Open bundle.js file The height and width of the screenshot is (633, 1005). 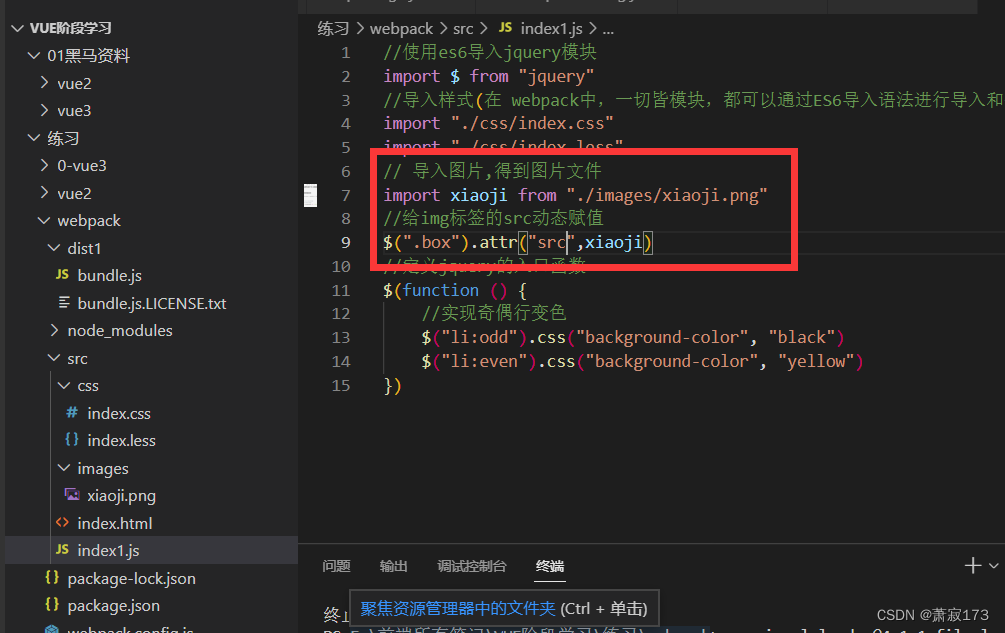click(110, 275)
